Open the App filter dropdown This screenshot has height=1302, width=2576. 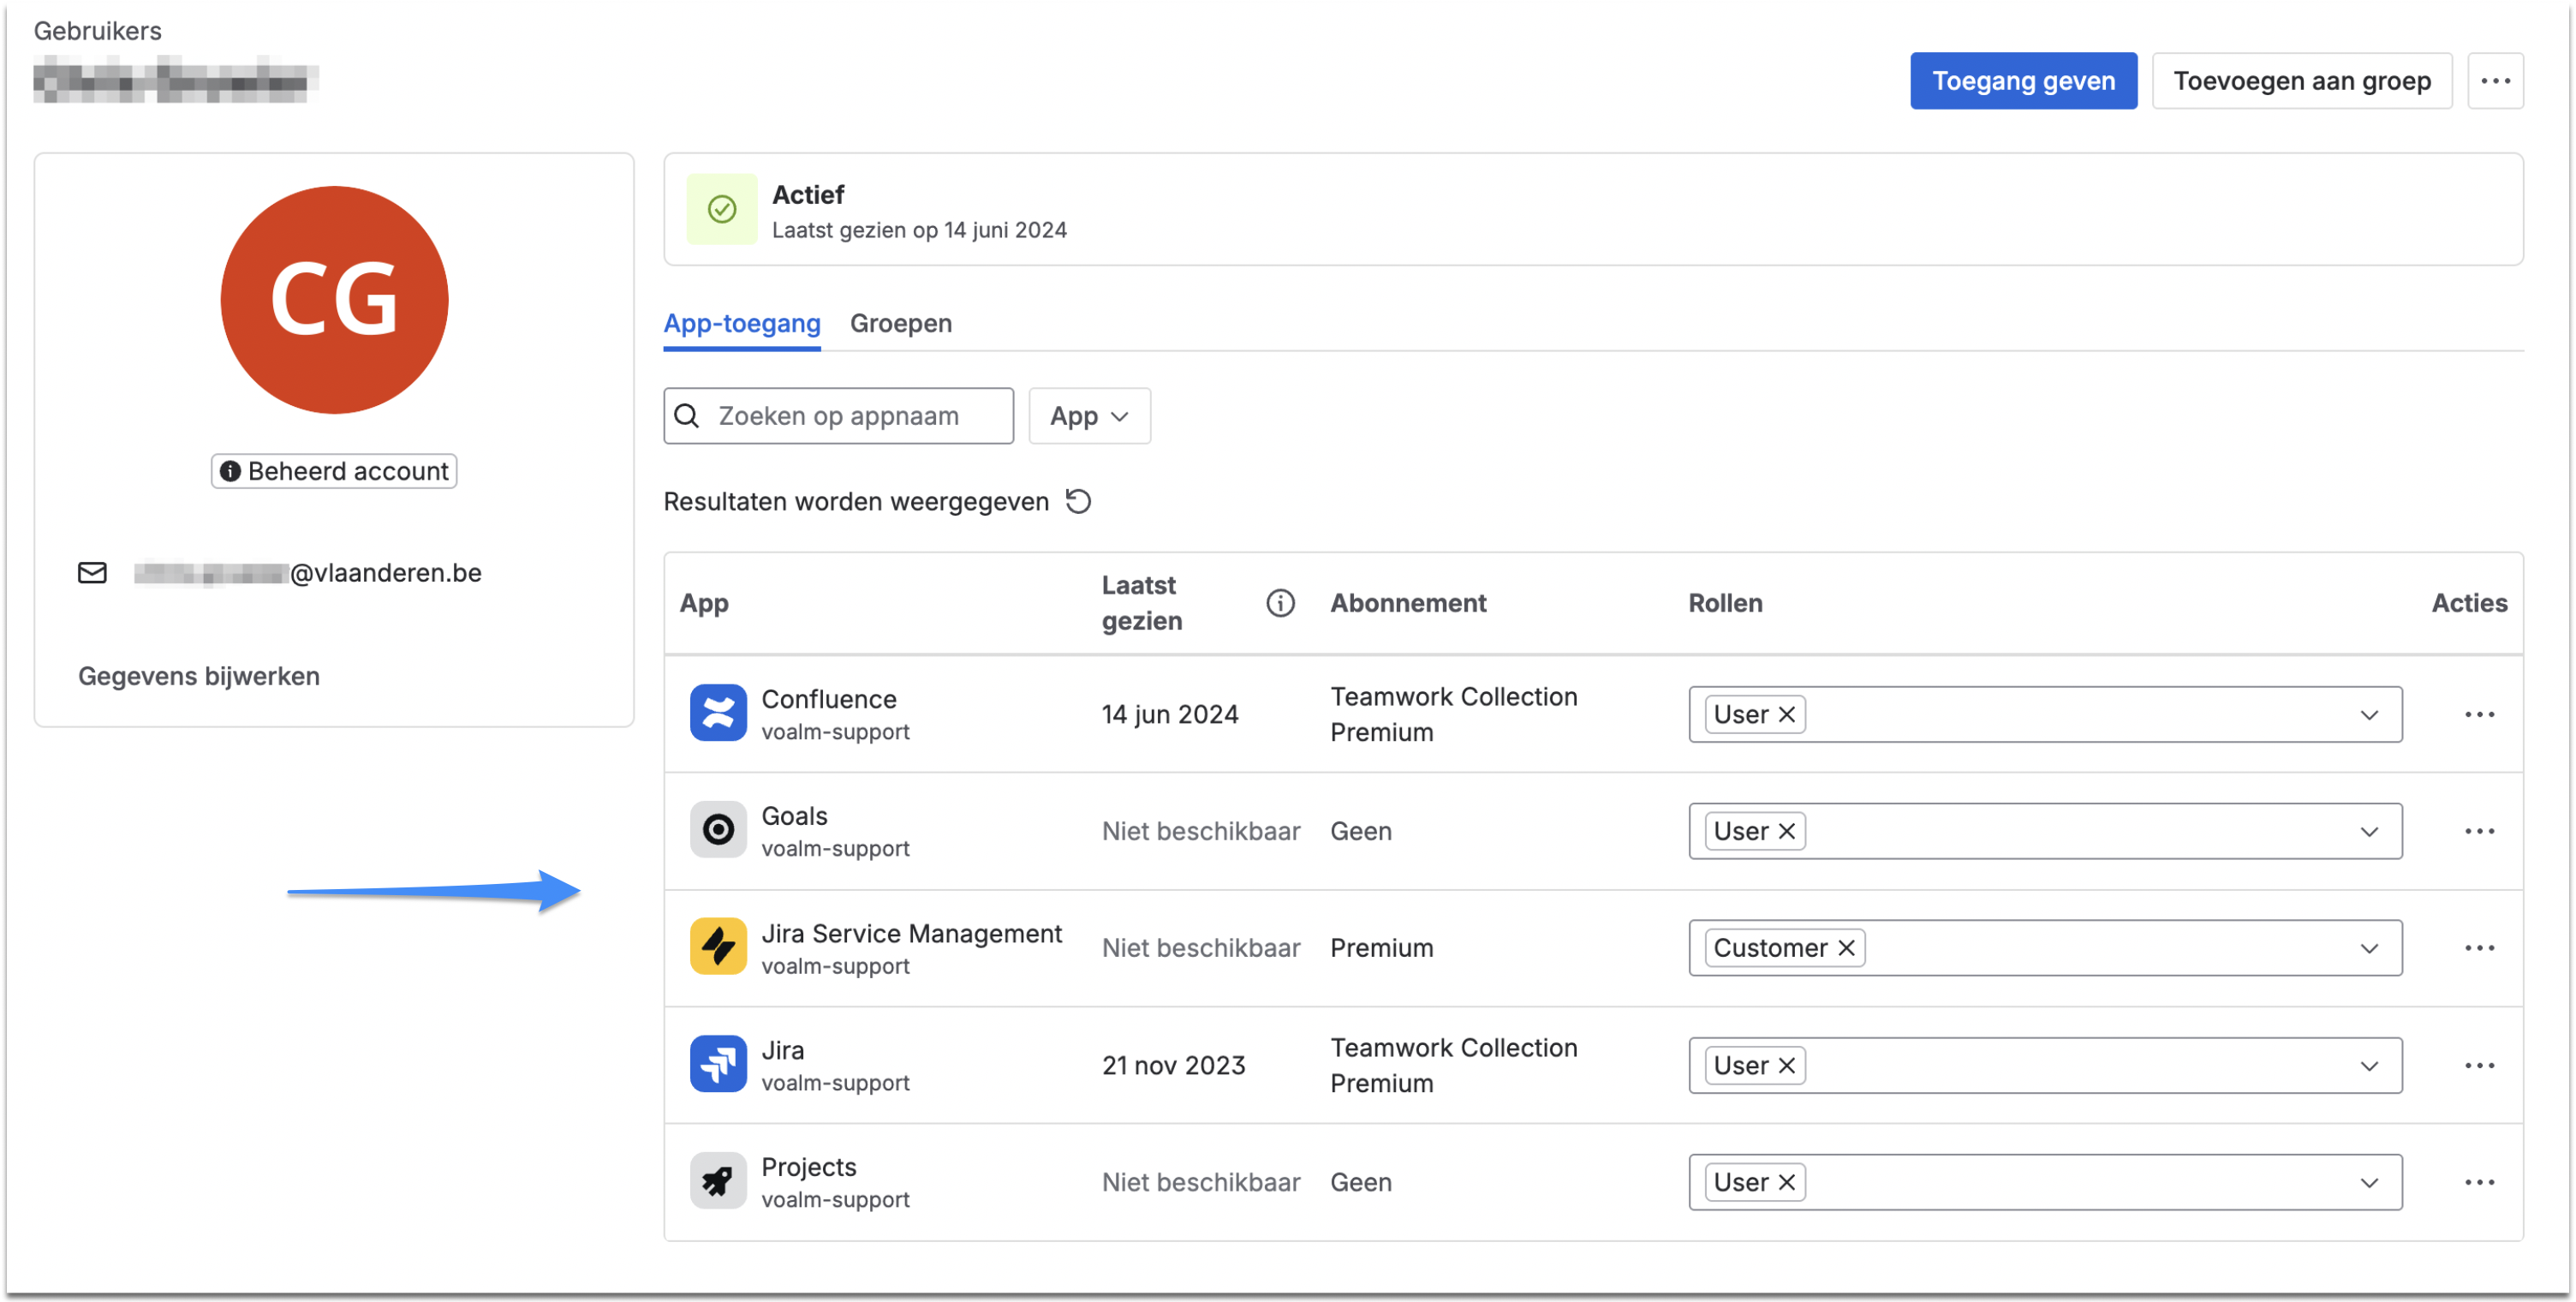pyautogui.click(x=1088, y=416)
